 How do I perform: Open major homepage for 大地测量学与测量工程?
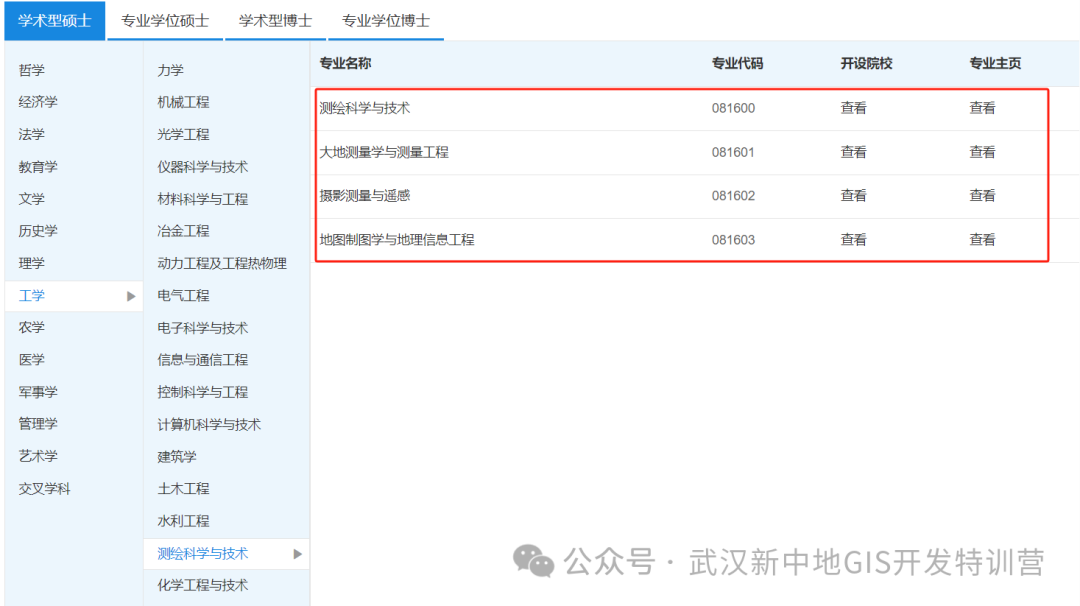click(982, 152)
